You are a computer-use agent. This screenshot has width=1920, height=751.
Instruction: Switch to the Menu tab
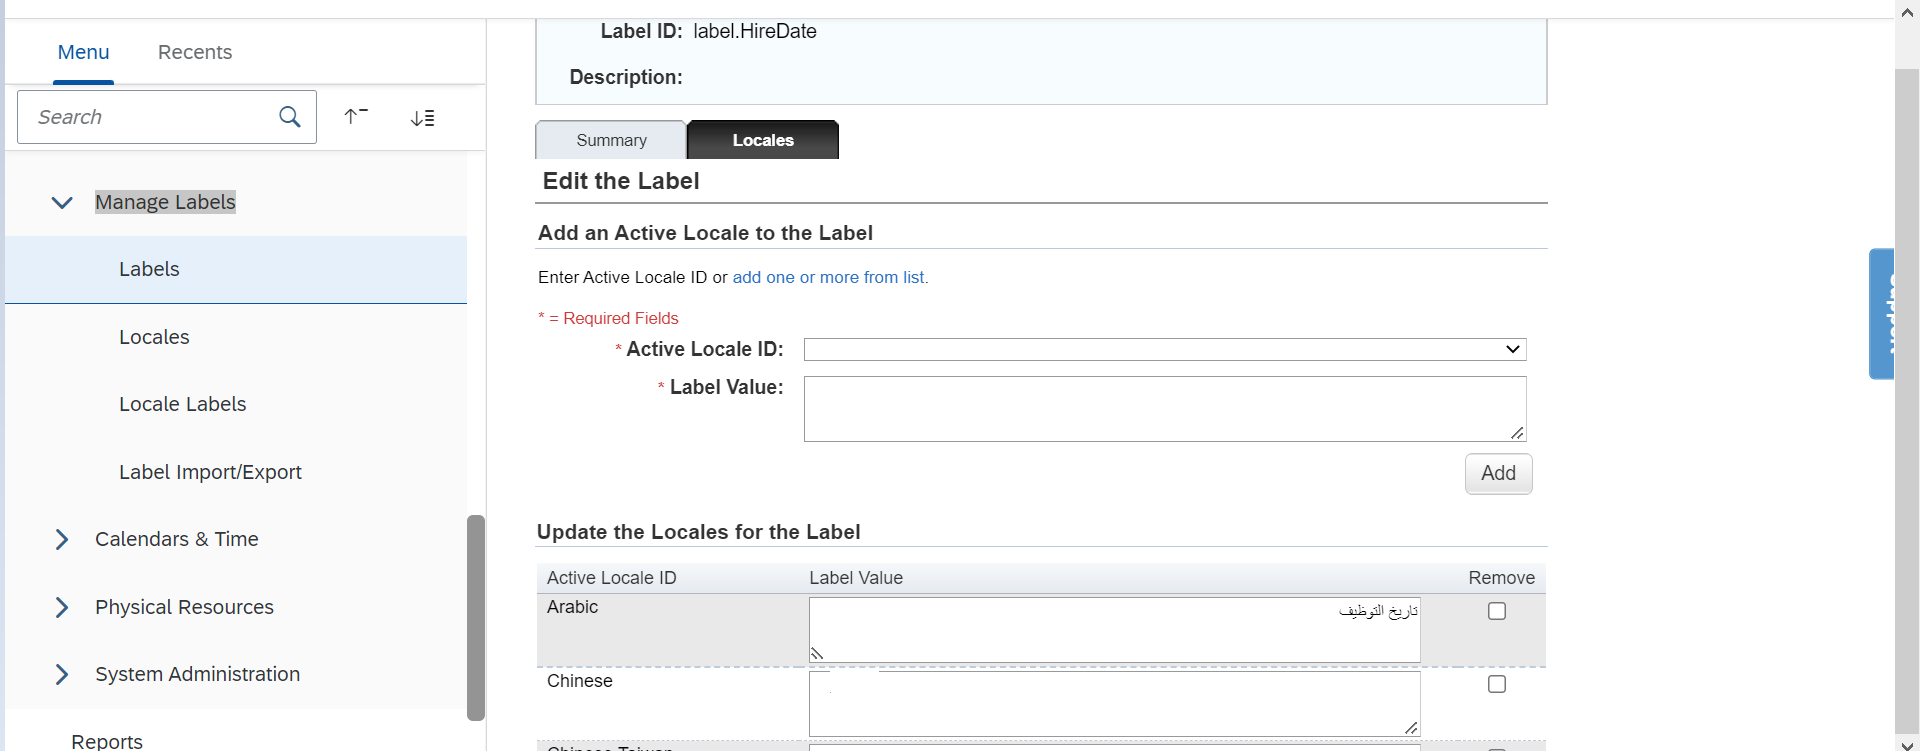tap(84, 52)
